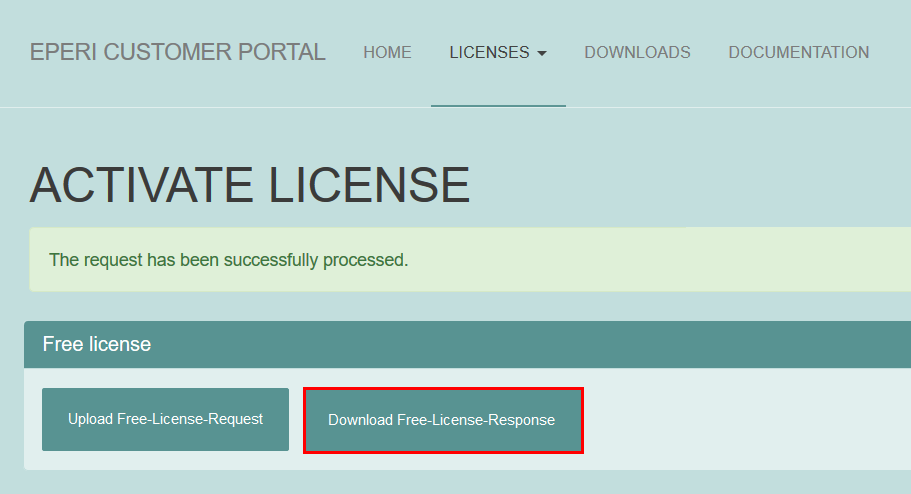The width and height of the screenshot is (911, 494).
Task: Open the DOWNLOADS page
Action: pyautogui.click(x=637, y=52)
